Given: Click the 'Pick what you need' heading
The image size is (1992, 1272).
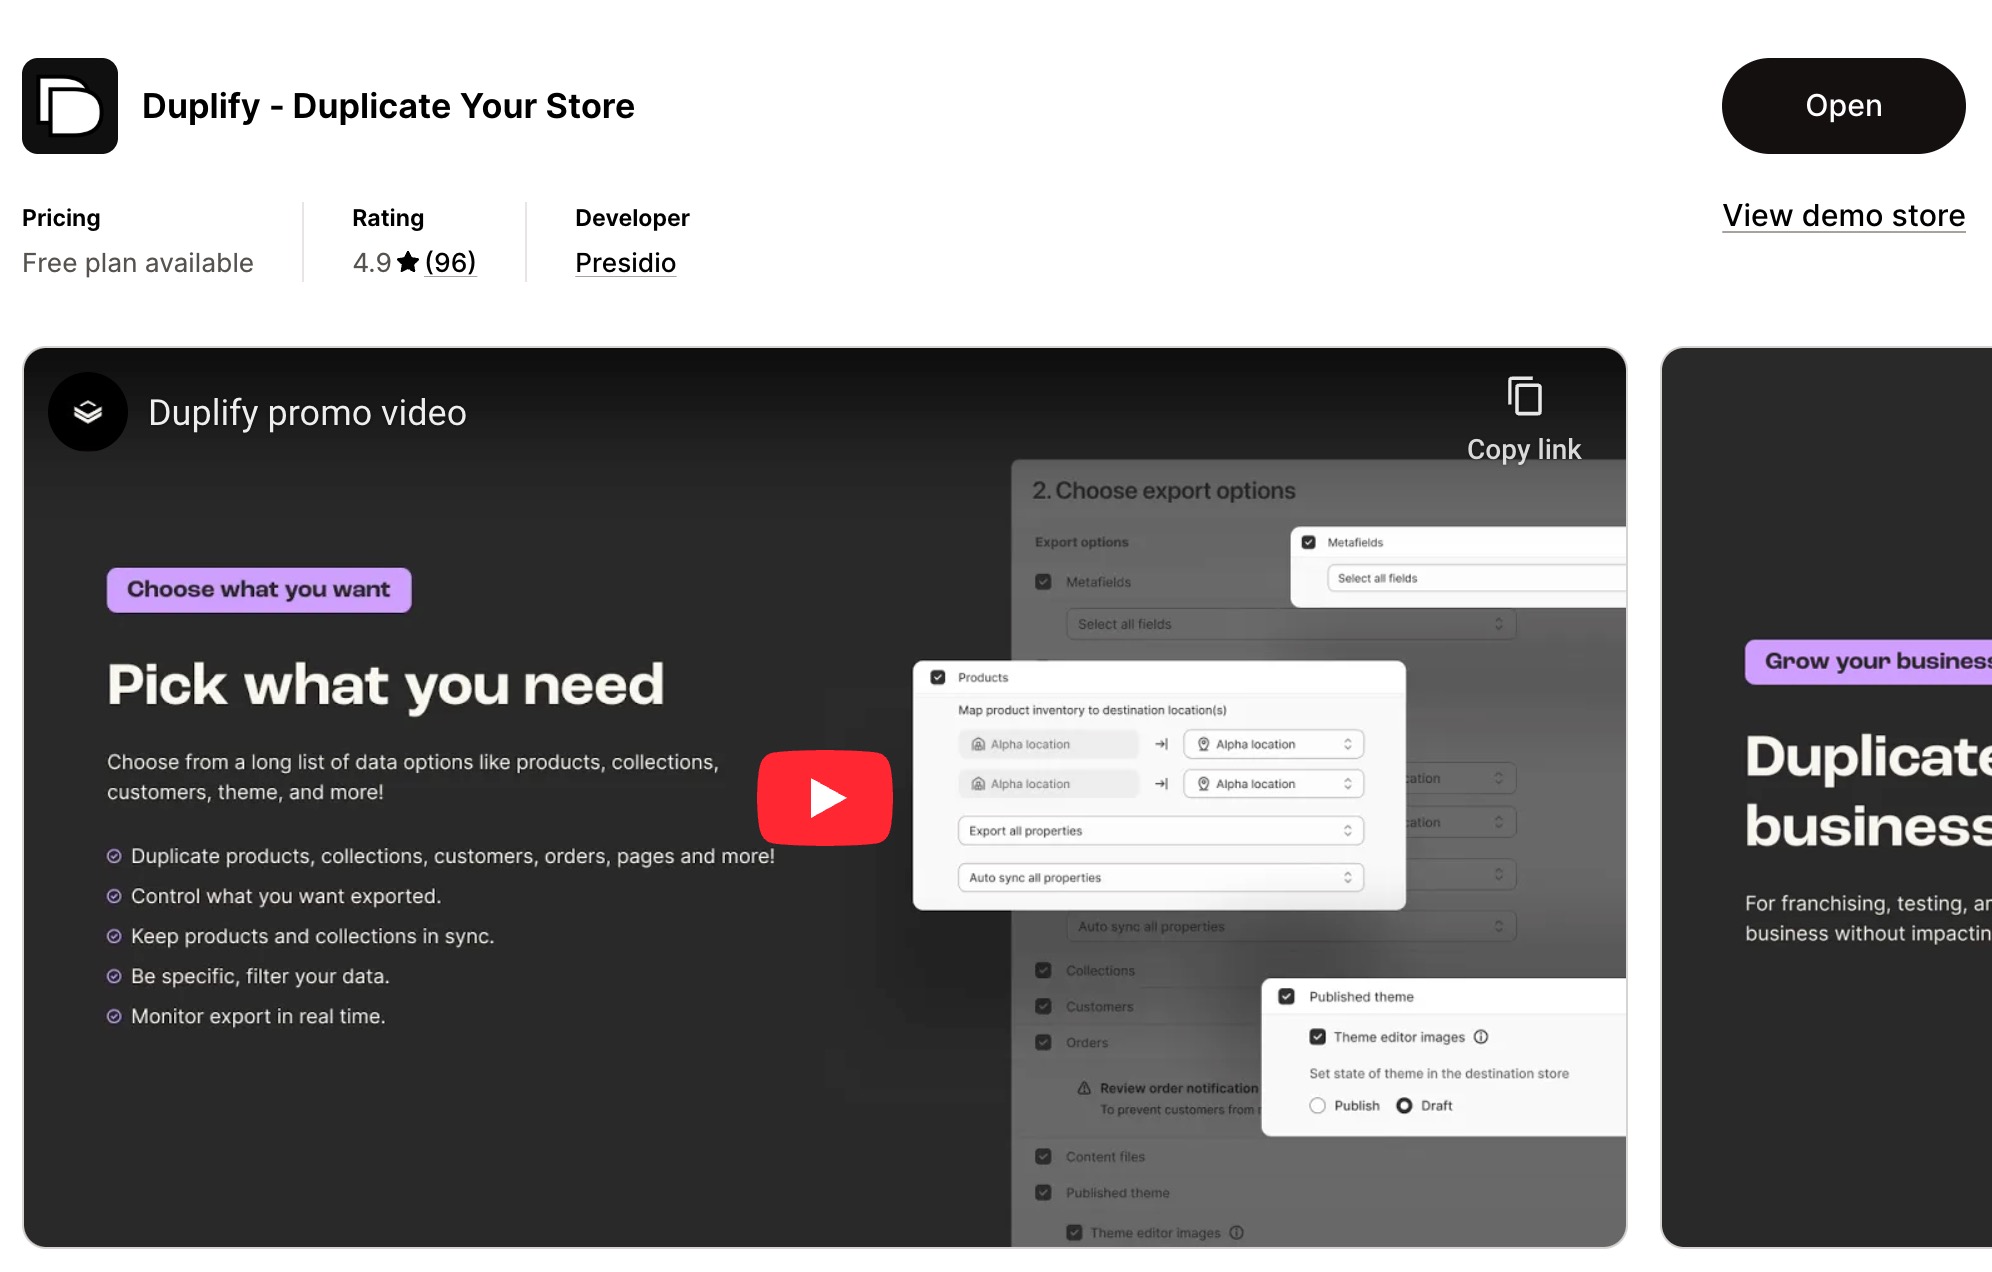Looking at the screenshot, I should [x=385, y=686].
